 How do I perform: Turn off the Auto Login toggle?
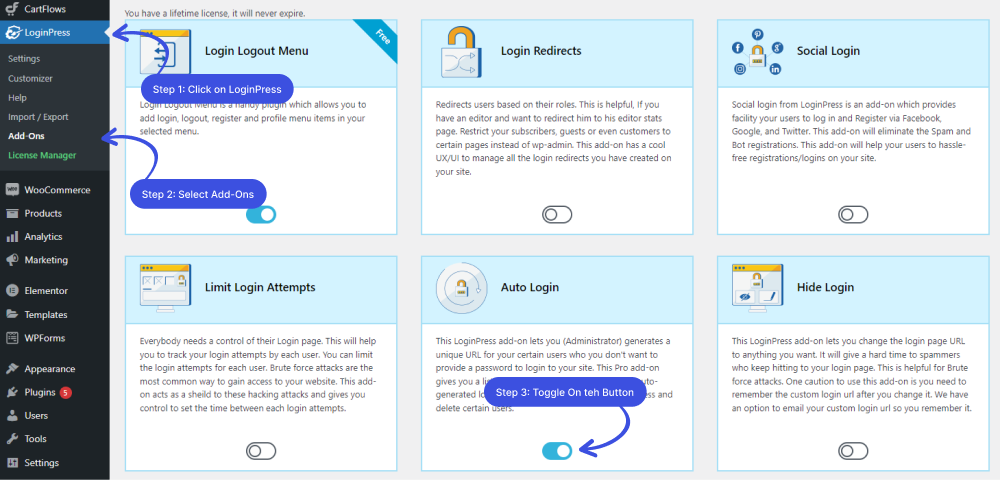point(557,451)
